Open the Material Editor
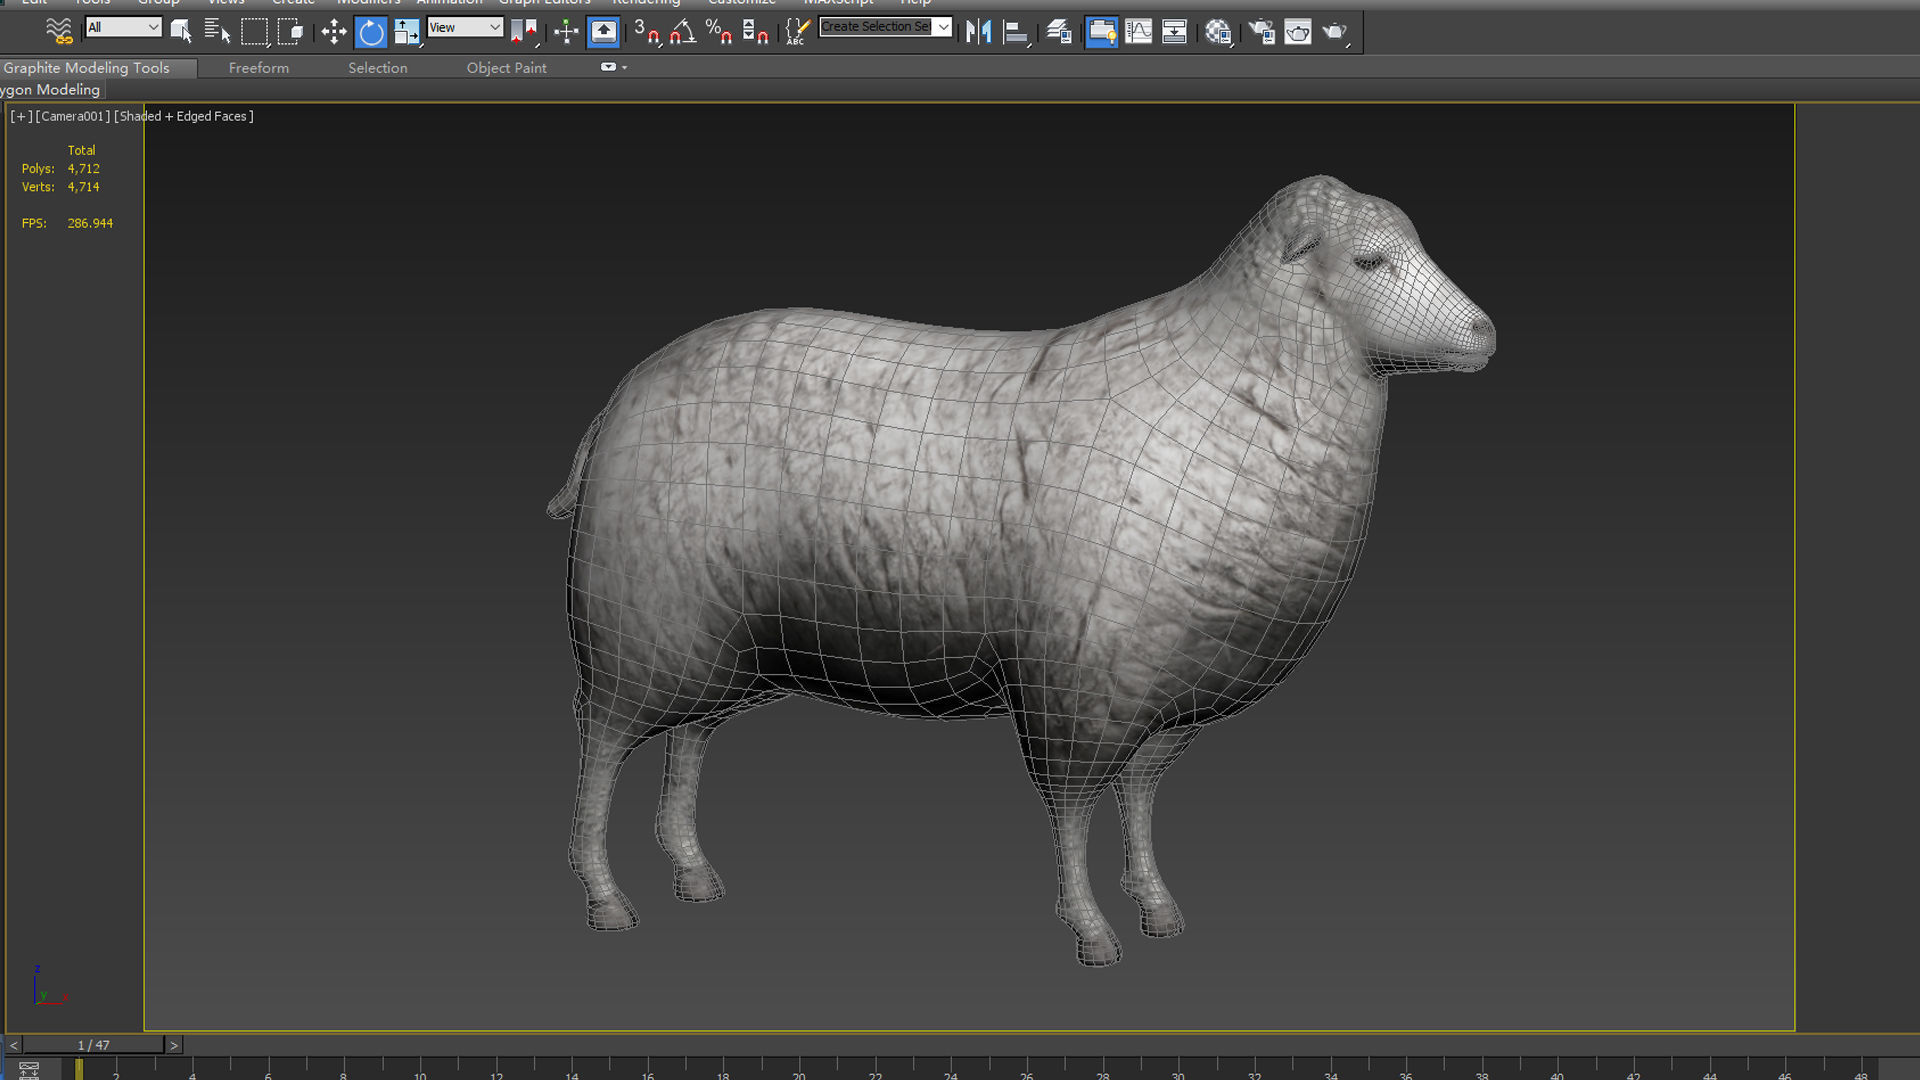Viewport: 1920px width, 1080px height. pyautogui.click(x=1219, y=32)
